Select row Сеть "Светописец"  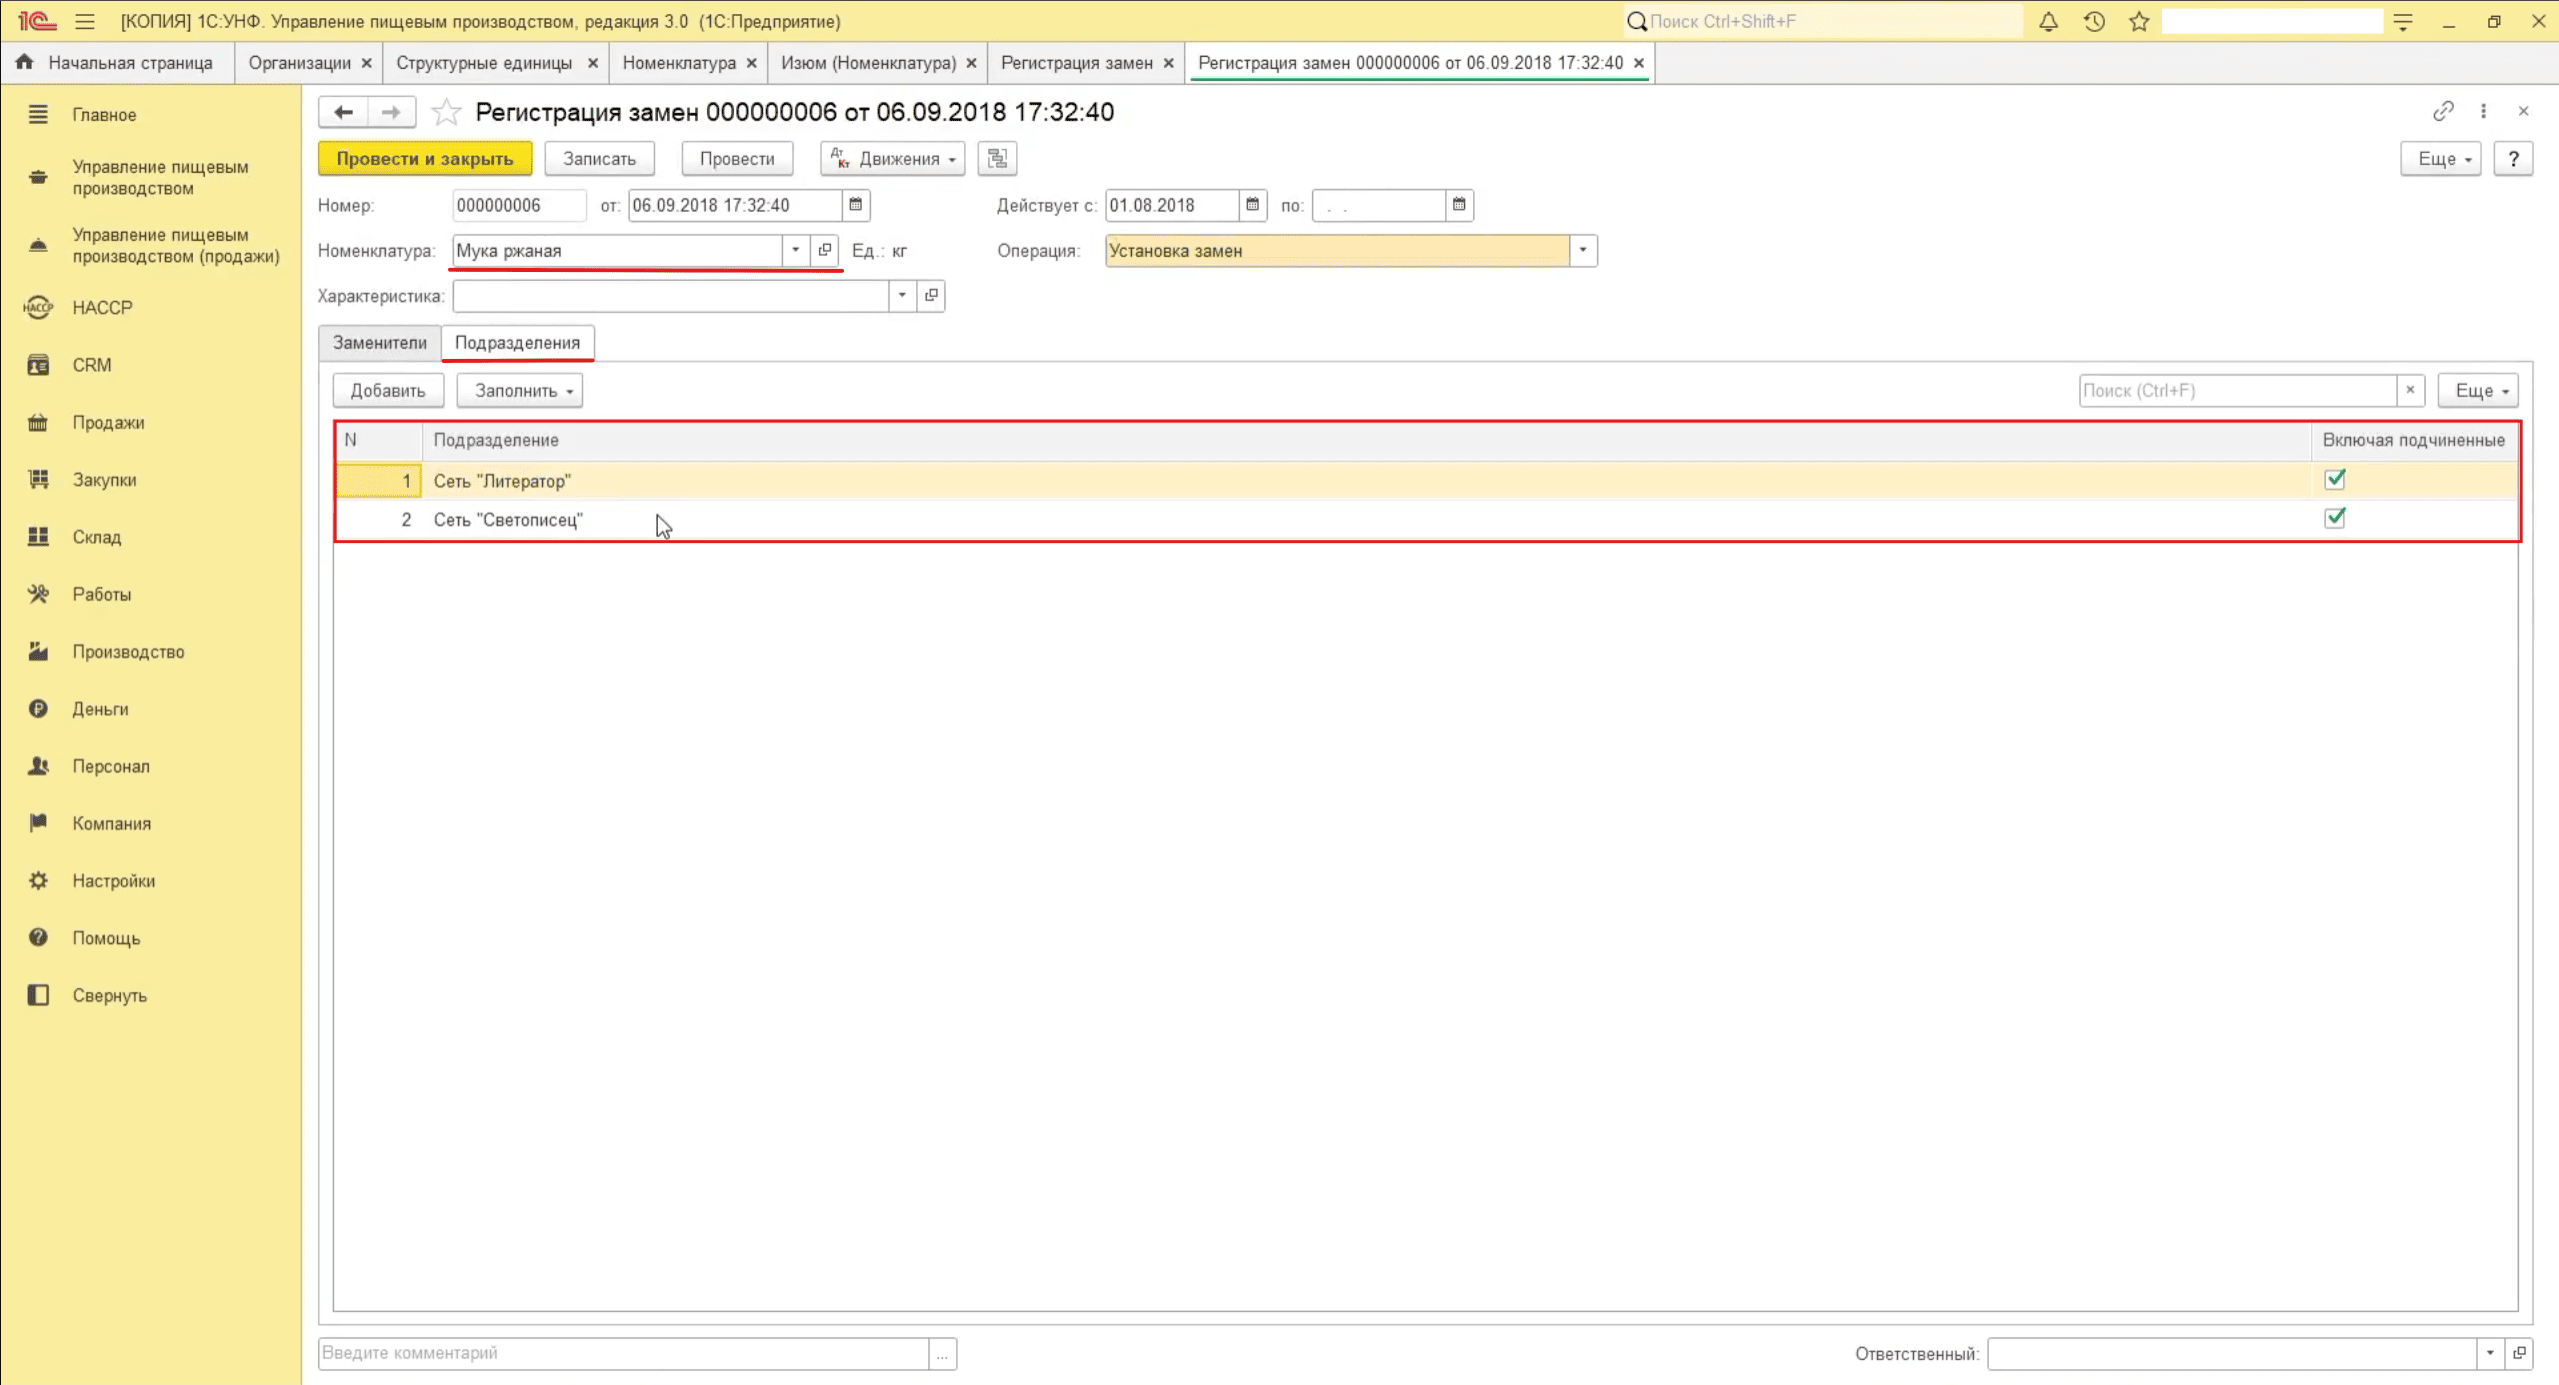(1426, 520)
